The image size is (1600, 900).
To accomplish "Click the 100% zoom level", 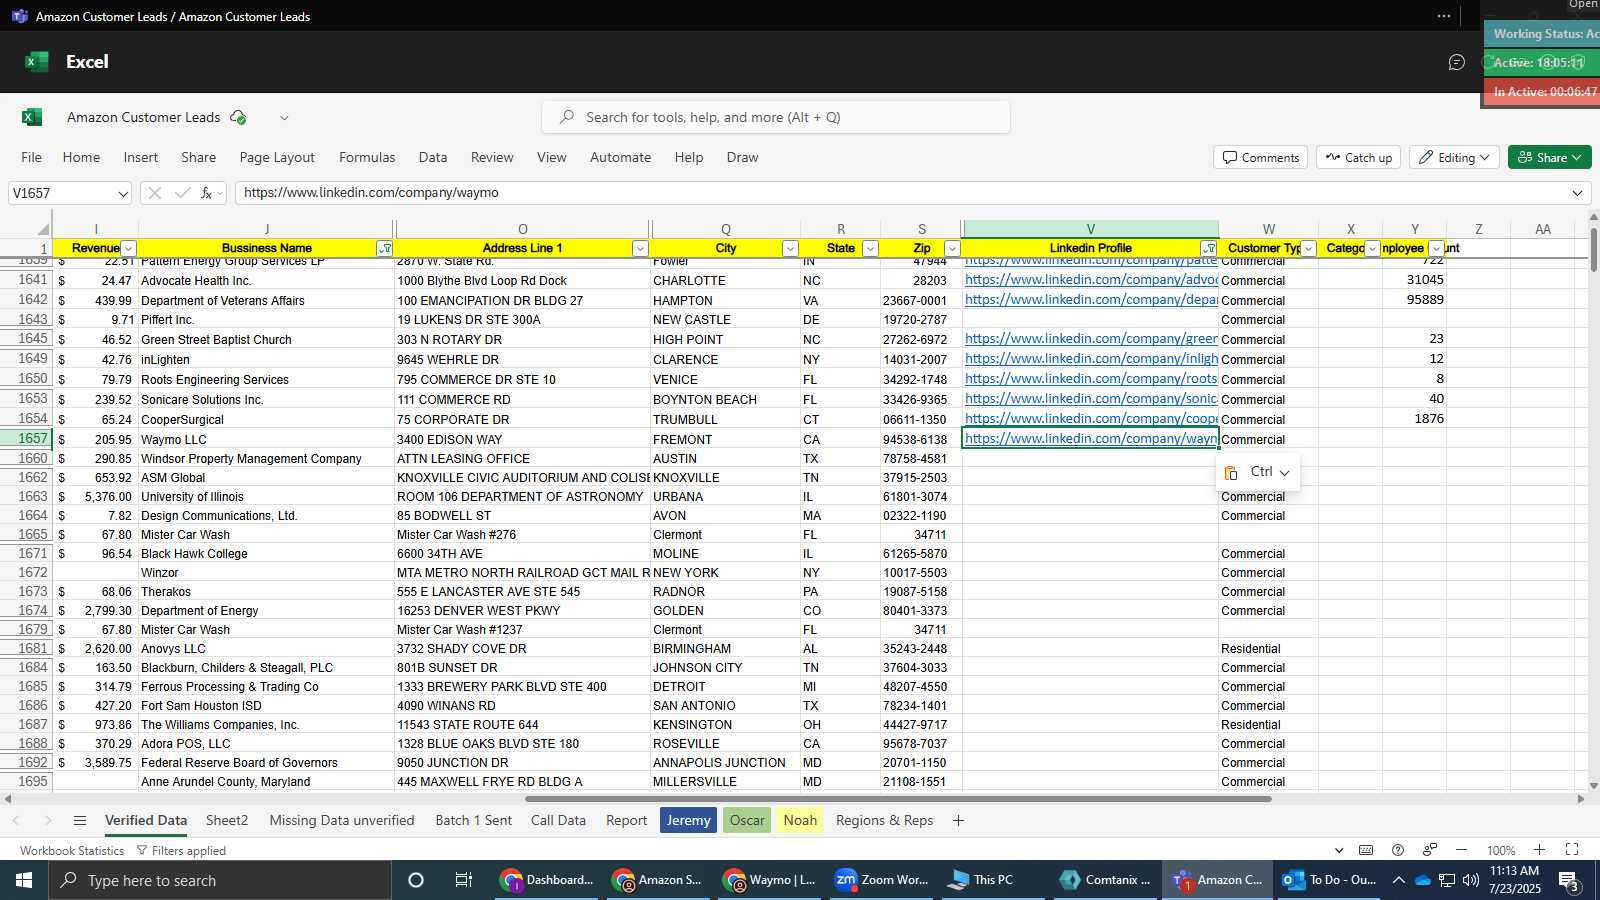I will tap(1500, 851).
